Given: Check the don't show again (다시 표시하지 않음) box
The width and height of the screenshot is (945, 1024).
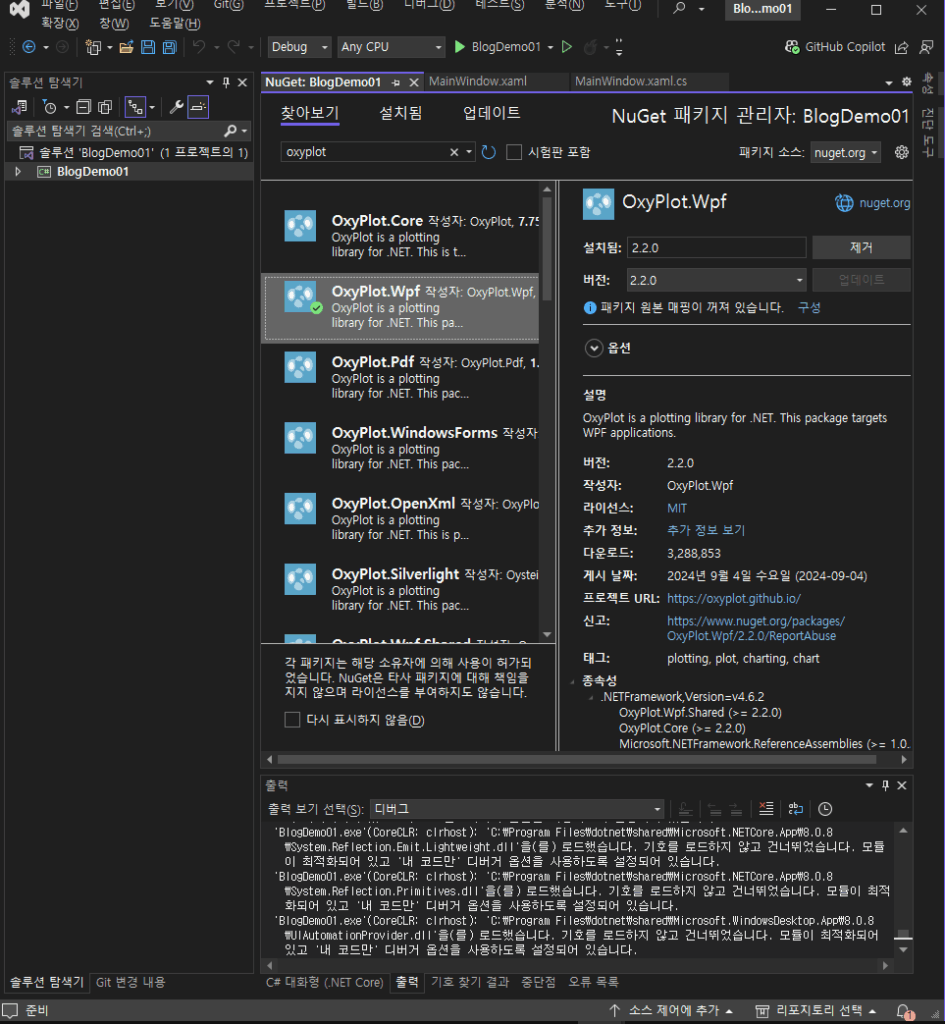Looking at the screenshot, I should (x=293, y=720).
